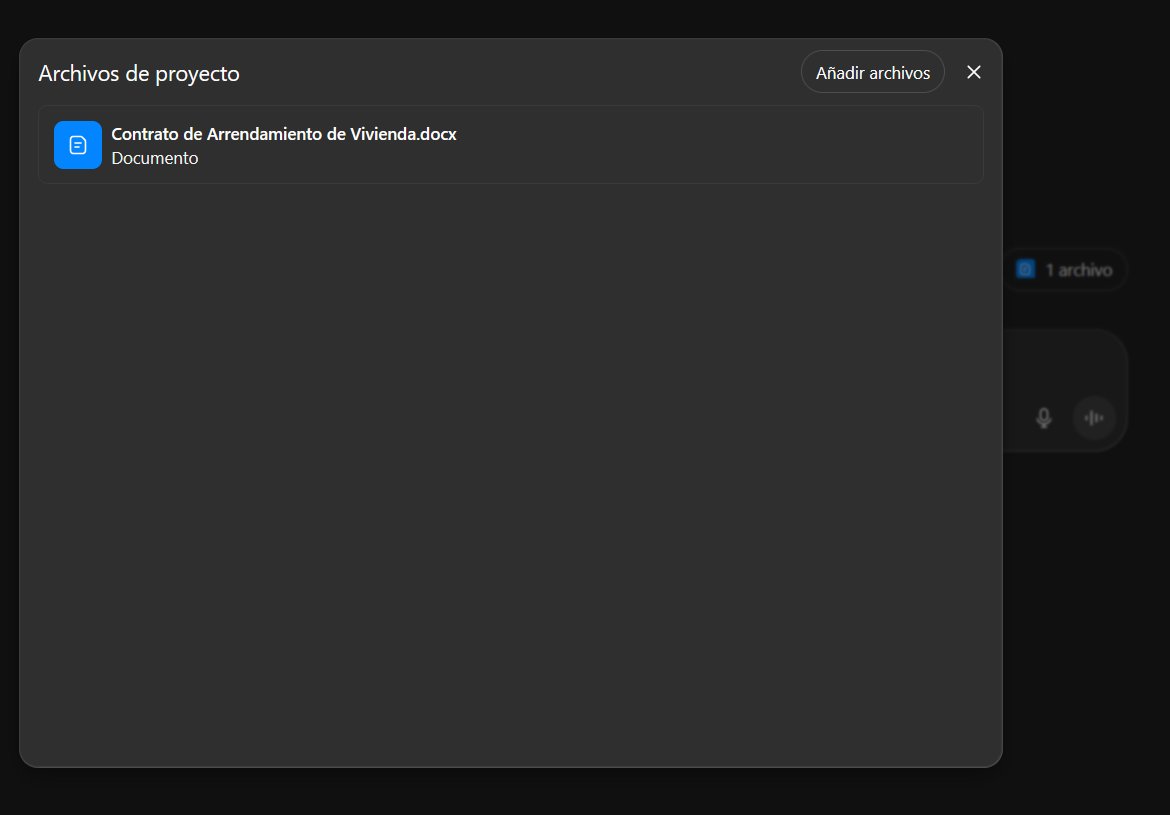Viewport: 1170px width, 815px height.
Task: Click the .docx extension in the file name
Action: click(438, 134)
